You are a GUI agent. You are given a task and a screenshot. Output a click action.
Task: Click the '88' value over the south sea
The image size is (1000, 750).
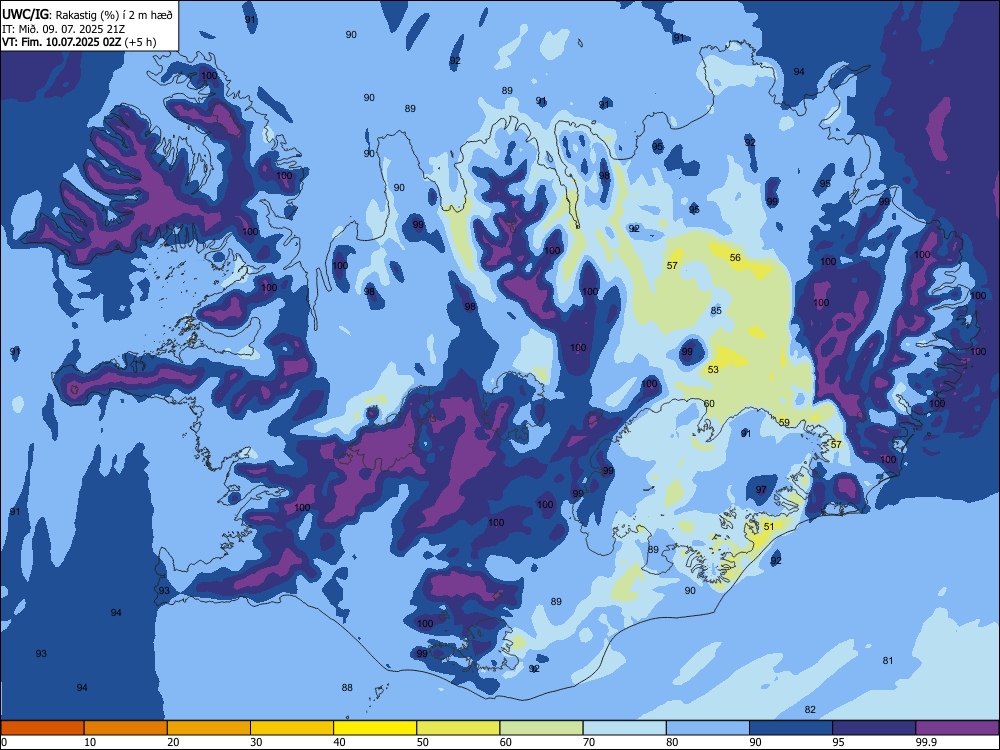pos(347,688)
